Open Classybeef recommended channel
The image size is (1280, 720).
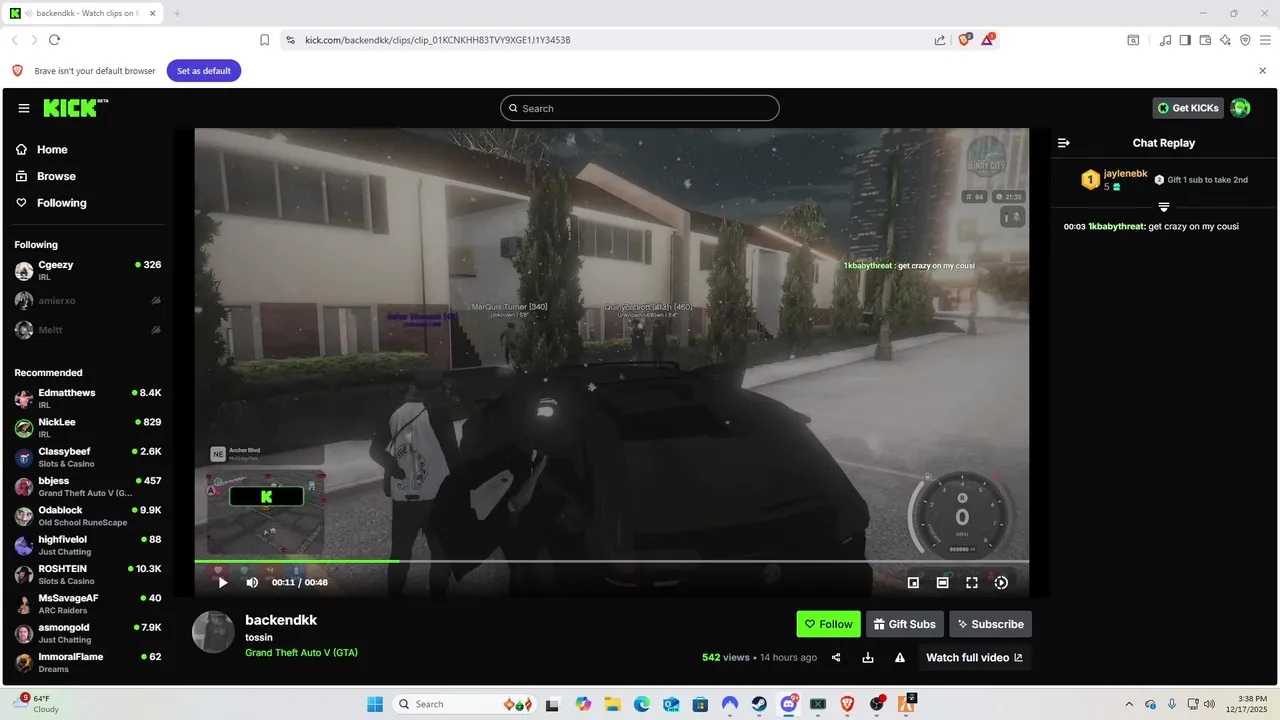pos(87,457)
